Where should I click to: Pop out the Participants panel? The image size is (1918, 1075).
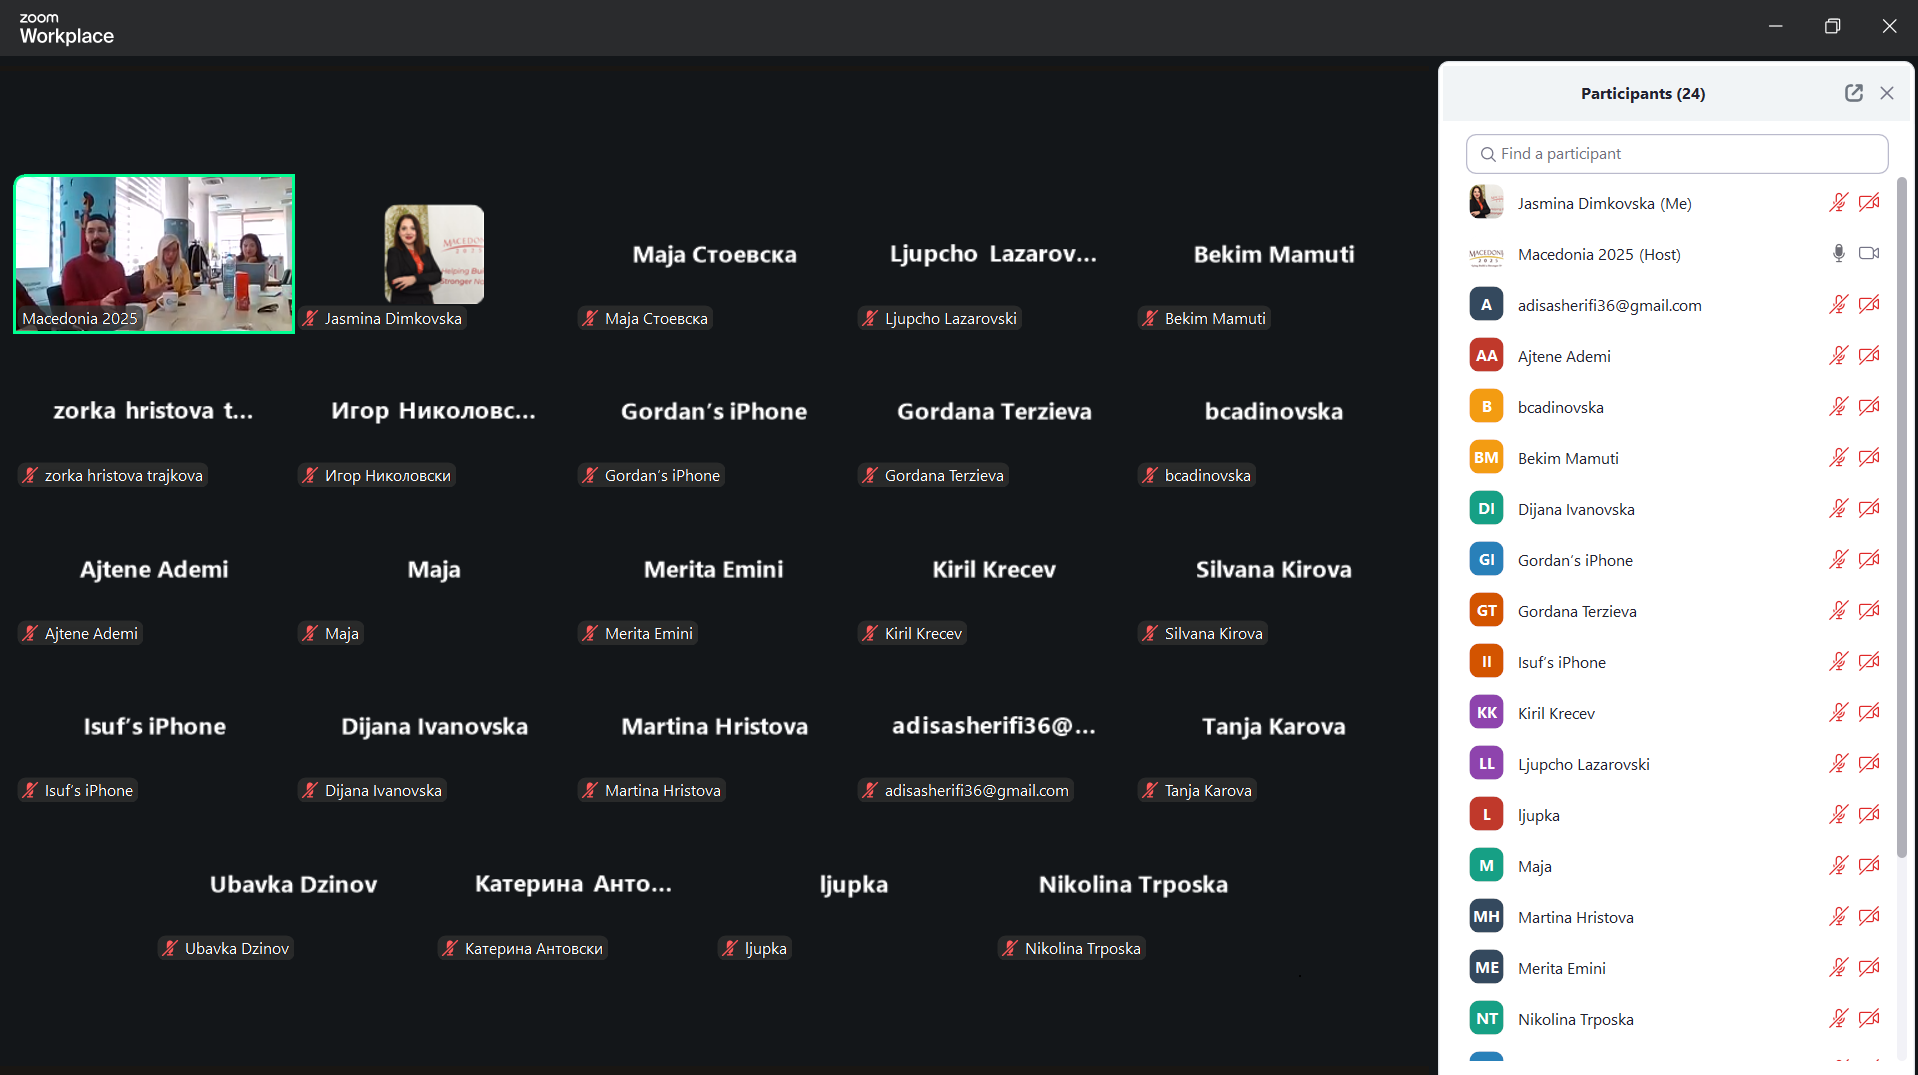[x=1853, y=93]
